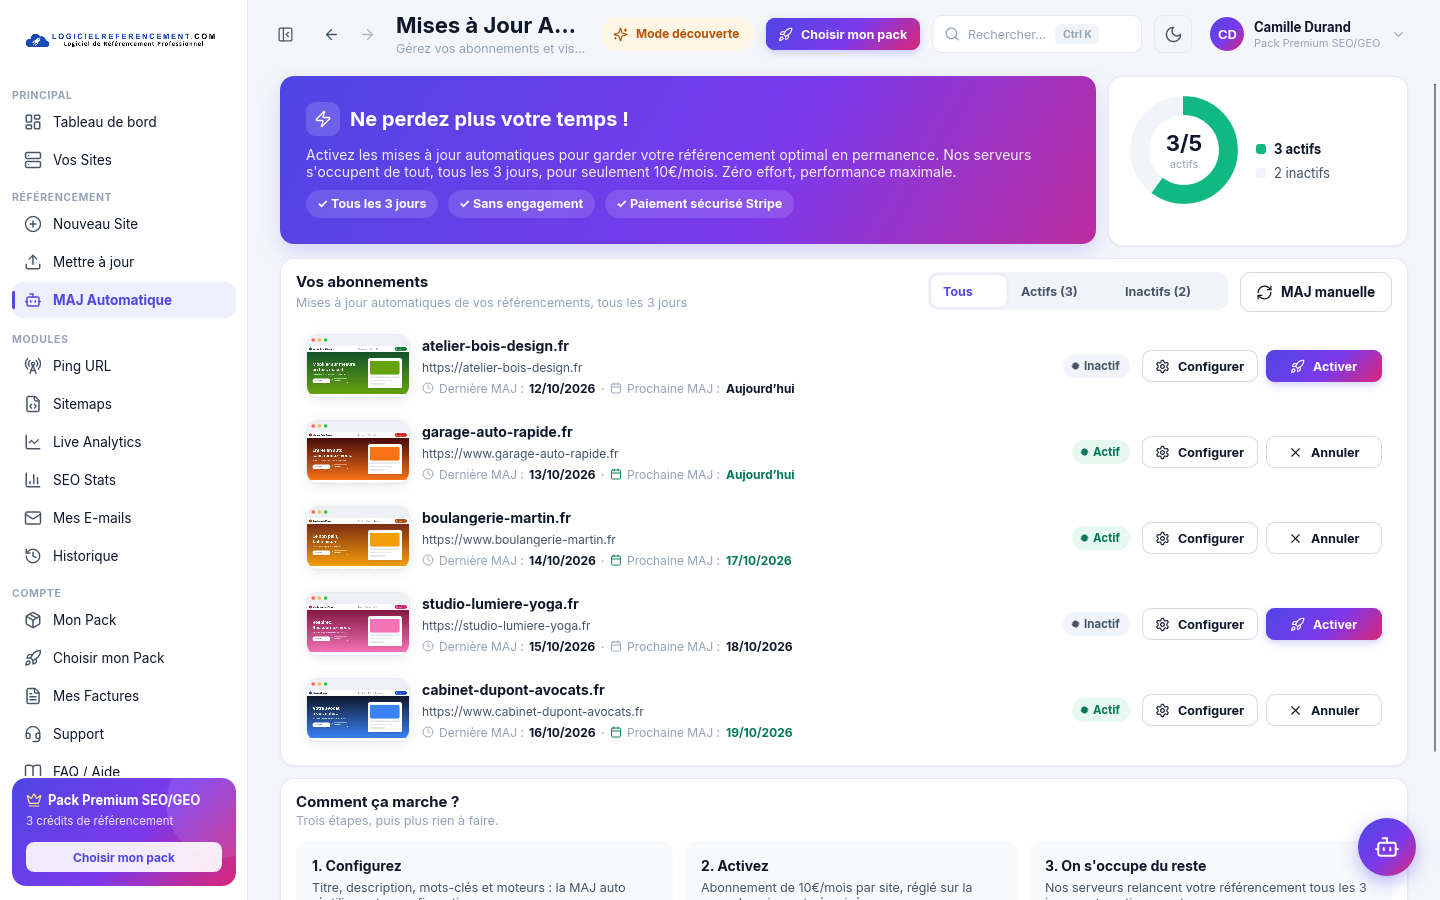Click the Mes Factures document icon

33,696
